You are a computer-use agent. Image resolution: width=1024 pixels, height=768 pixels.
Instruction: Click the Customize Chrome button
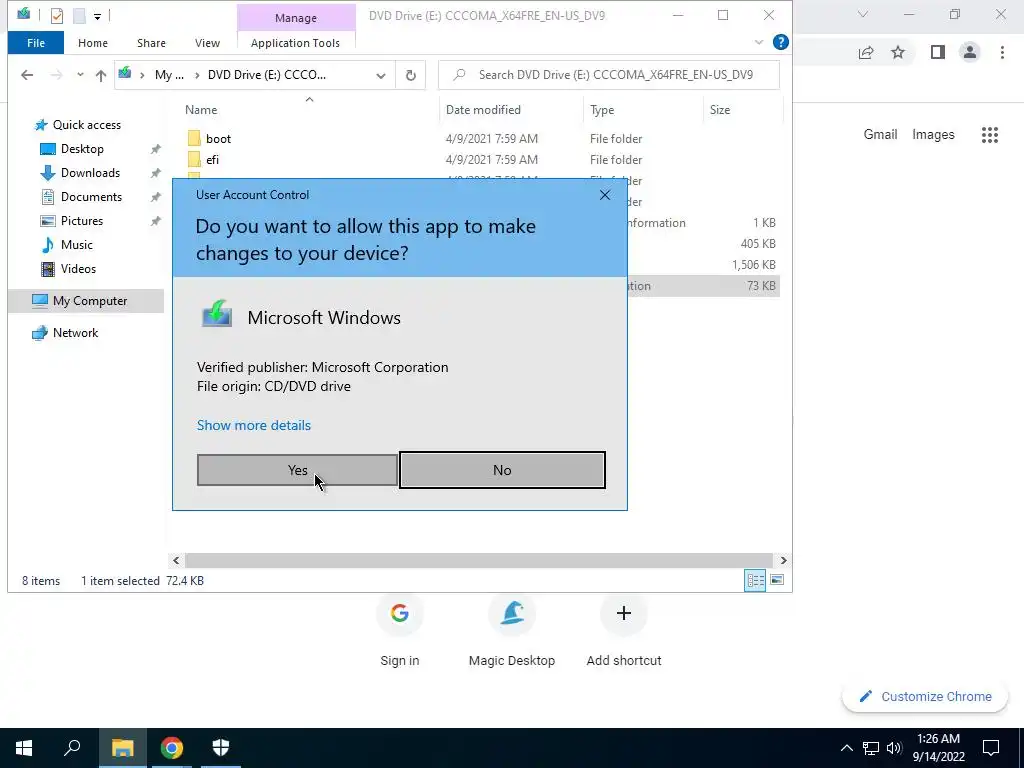925,697
